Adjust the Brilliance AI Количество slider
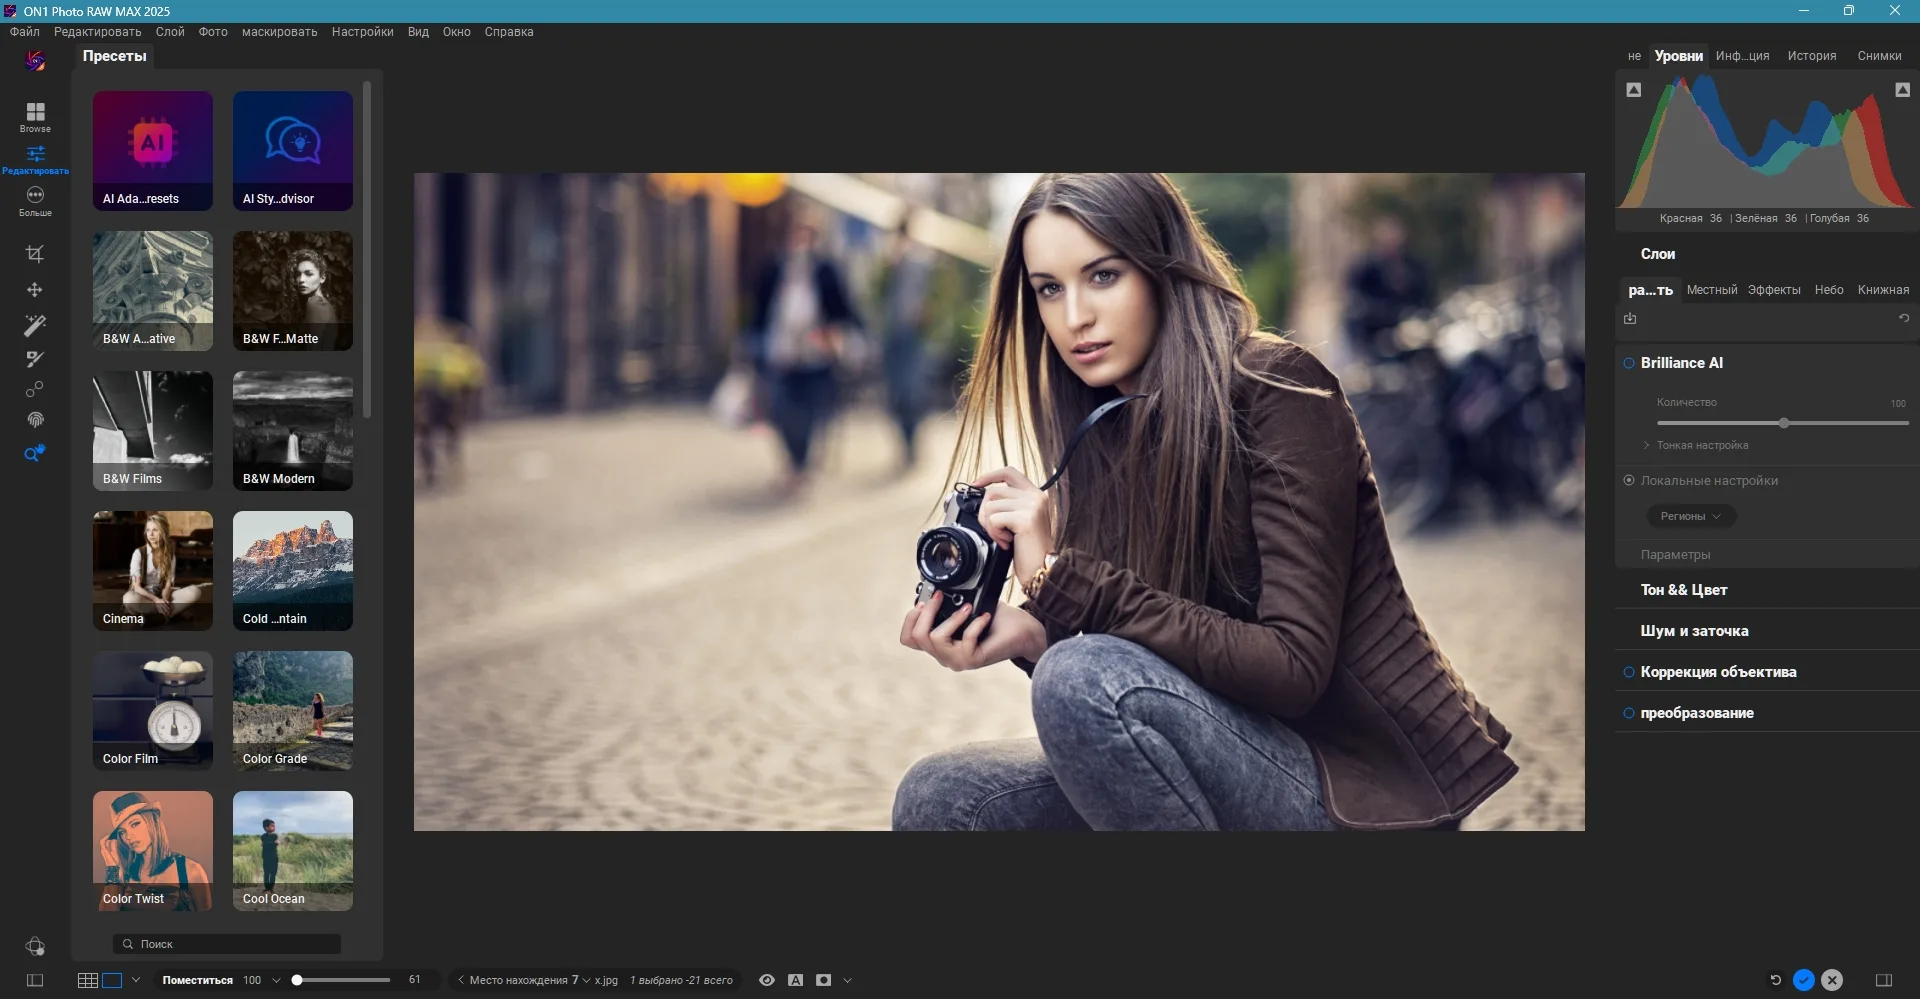 tap(1783, 423)
